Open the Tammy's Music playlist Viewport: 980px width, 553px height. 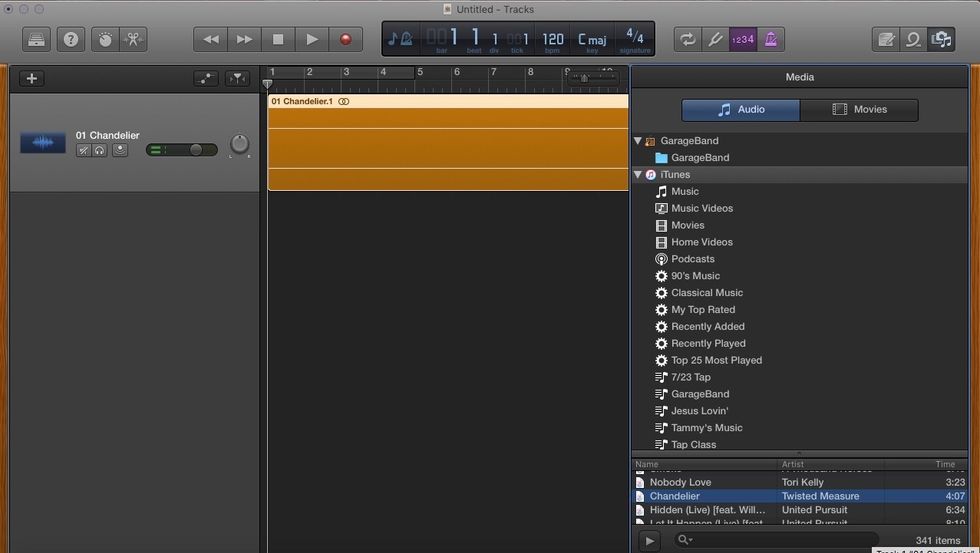coord(699,428)
